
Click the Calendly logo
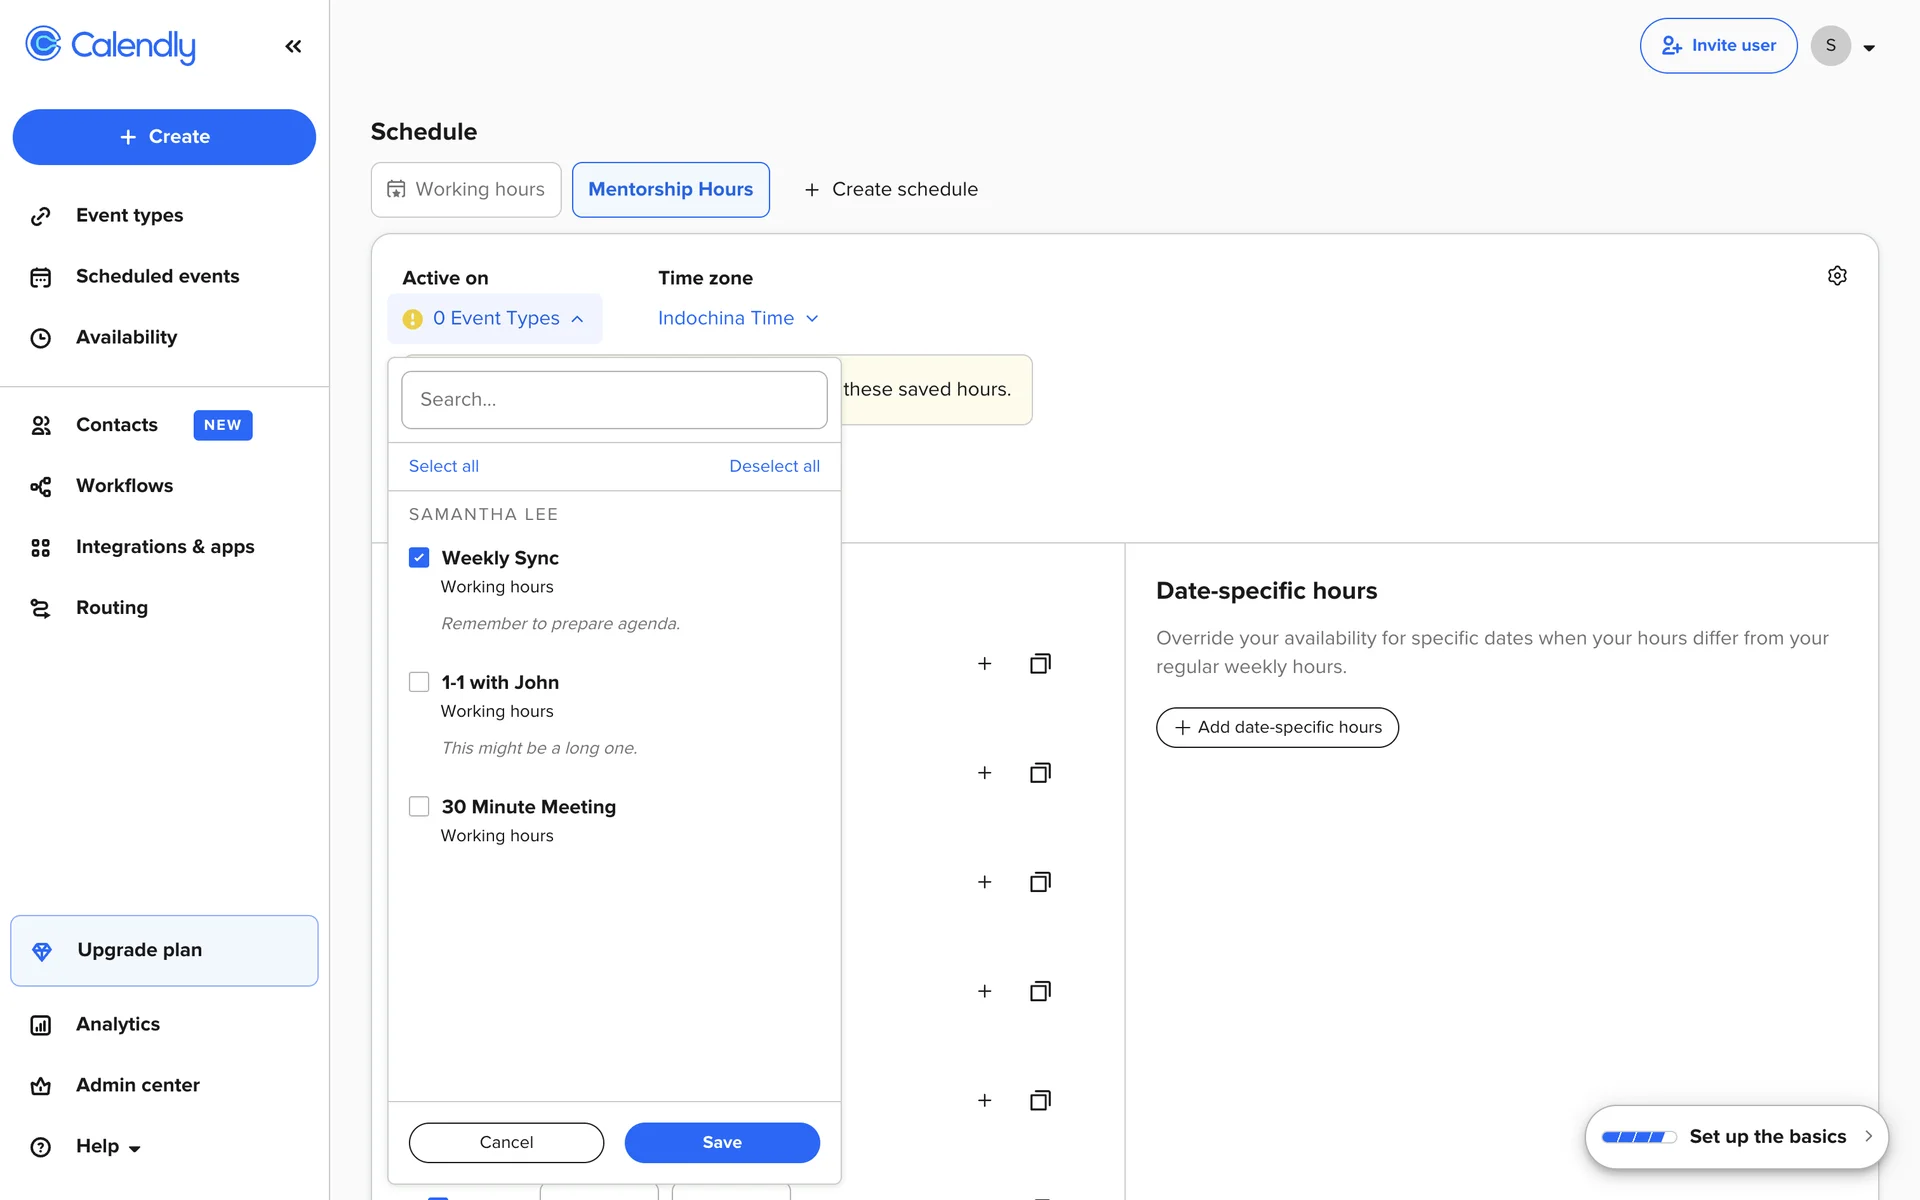(110, 45)
